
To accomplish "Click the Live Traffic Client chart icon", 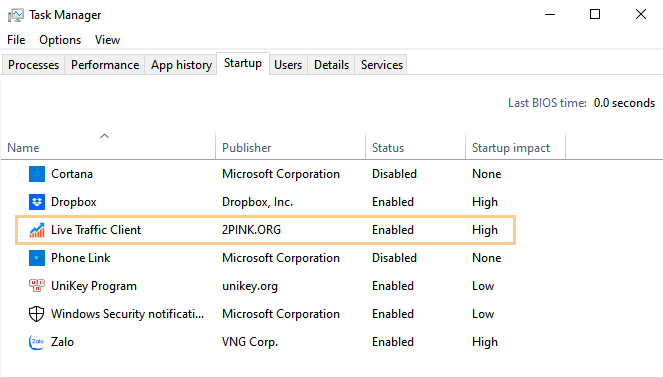I will pos(37,230).
